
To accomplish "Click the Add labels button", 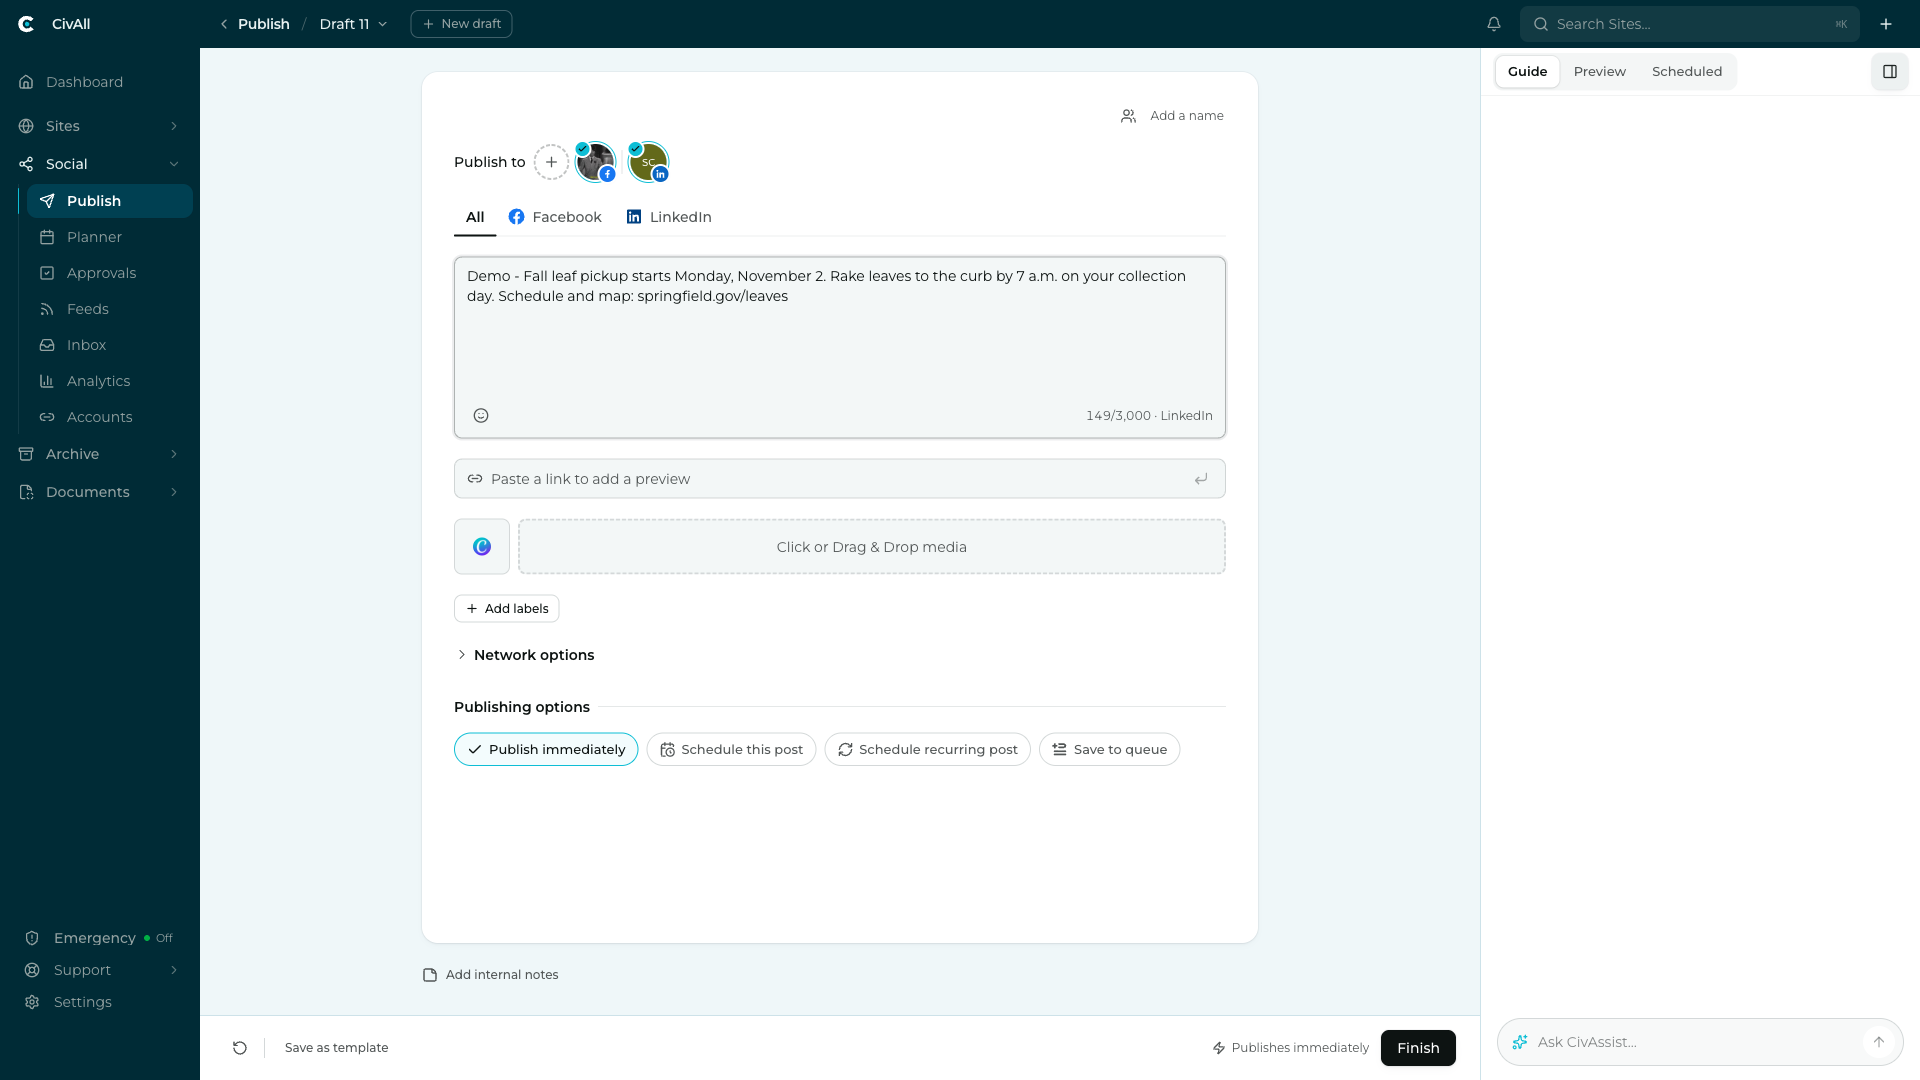I will (x=507, y=609).
